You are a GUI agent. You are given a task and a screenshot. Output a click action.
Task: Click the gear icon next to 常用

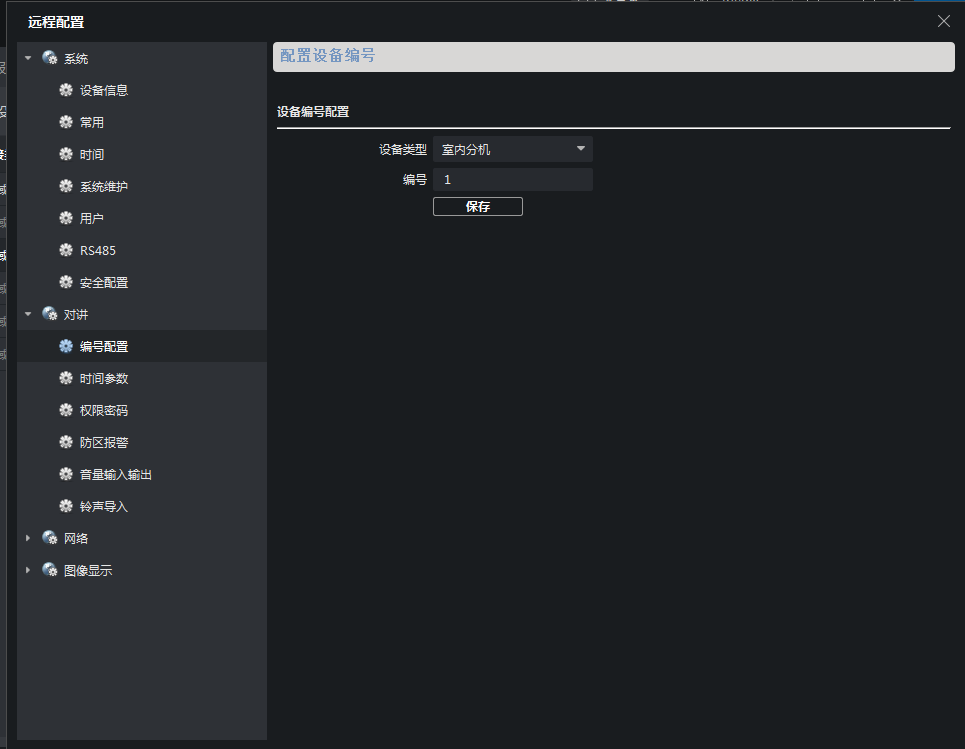pyautogui.click(x=66, y=122)
